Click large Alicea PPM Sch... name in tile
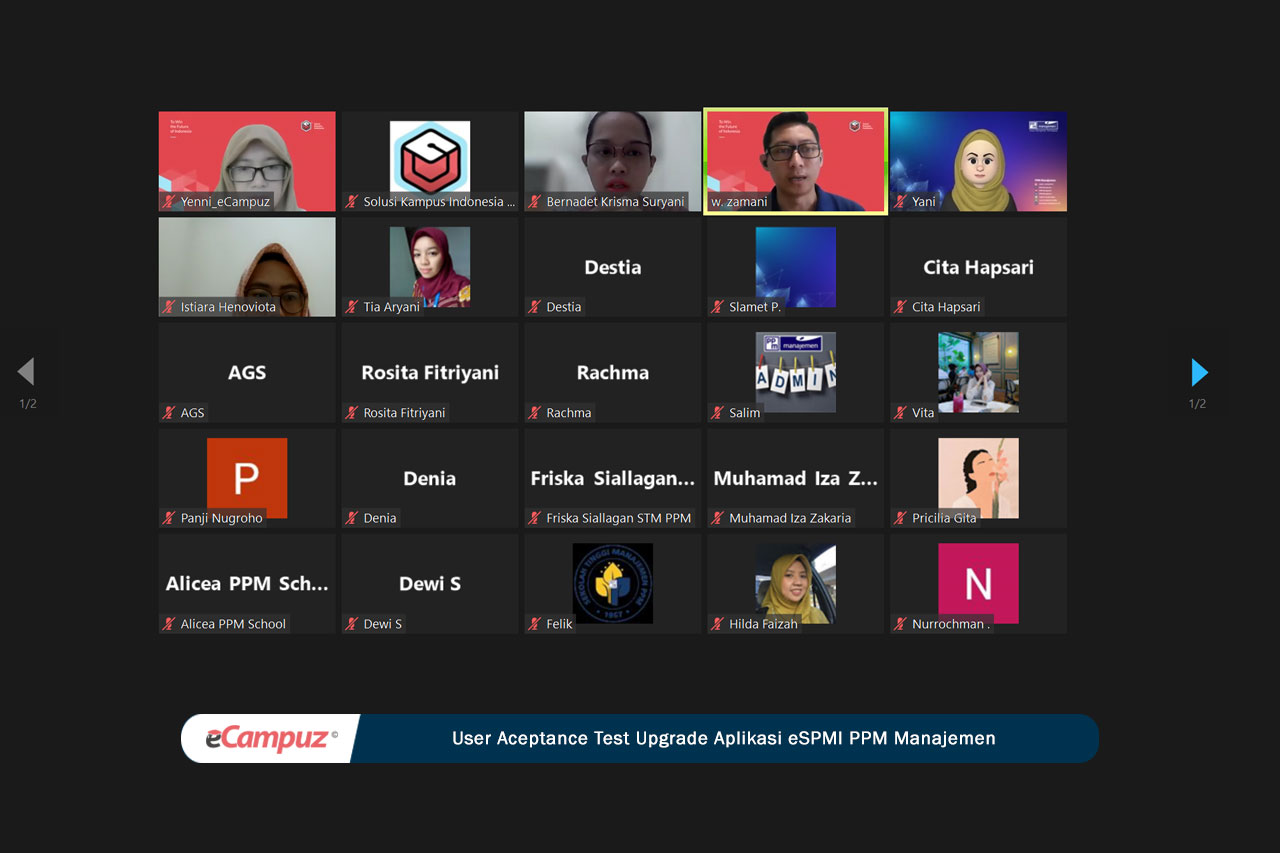The image size is (1280, 853). click(x=247, y=584)
